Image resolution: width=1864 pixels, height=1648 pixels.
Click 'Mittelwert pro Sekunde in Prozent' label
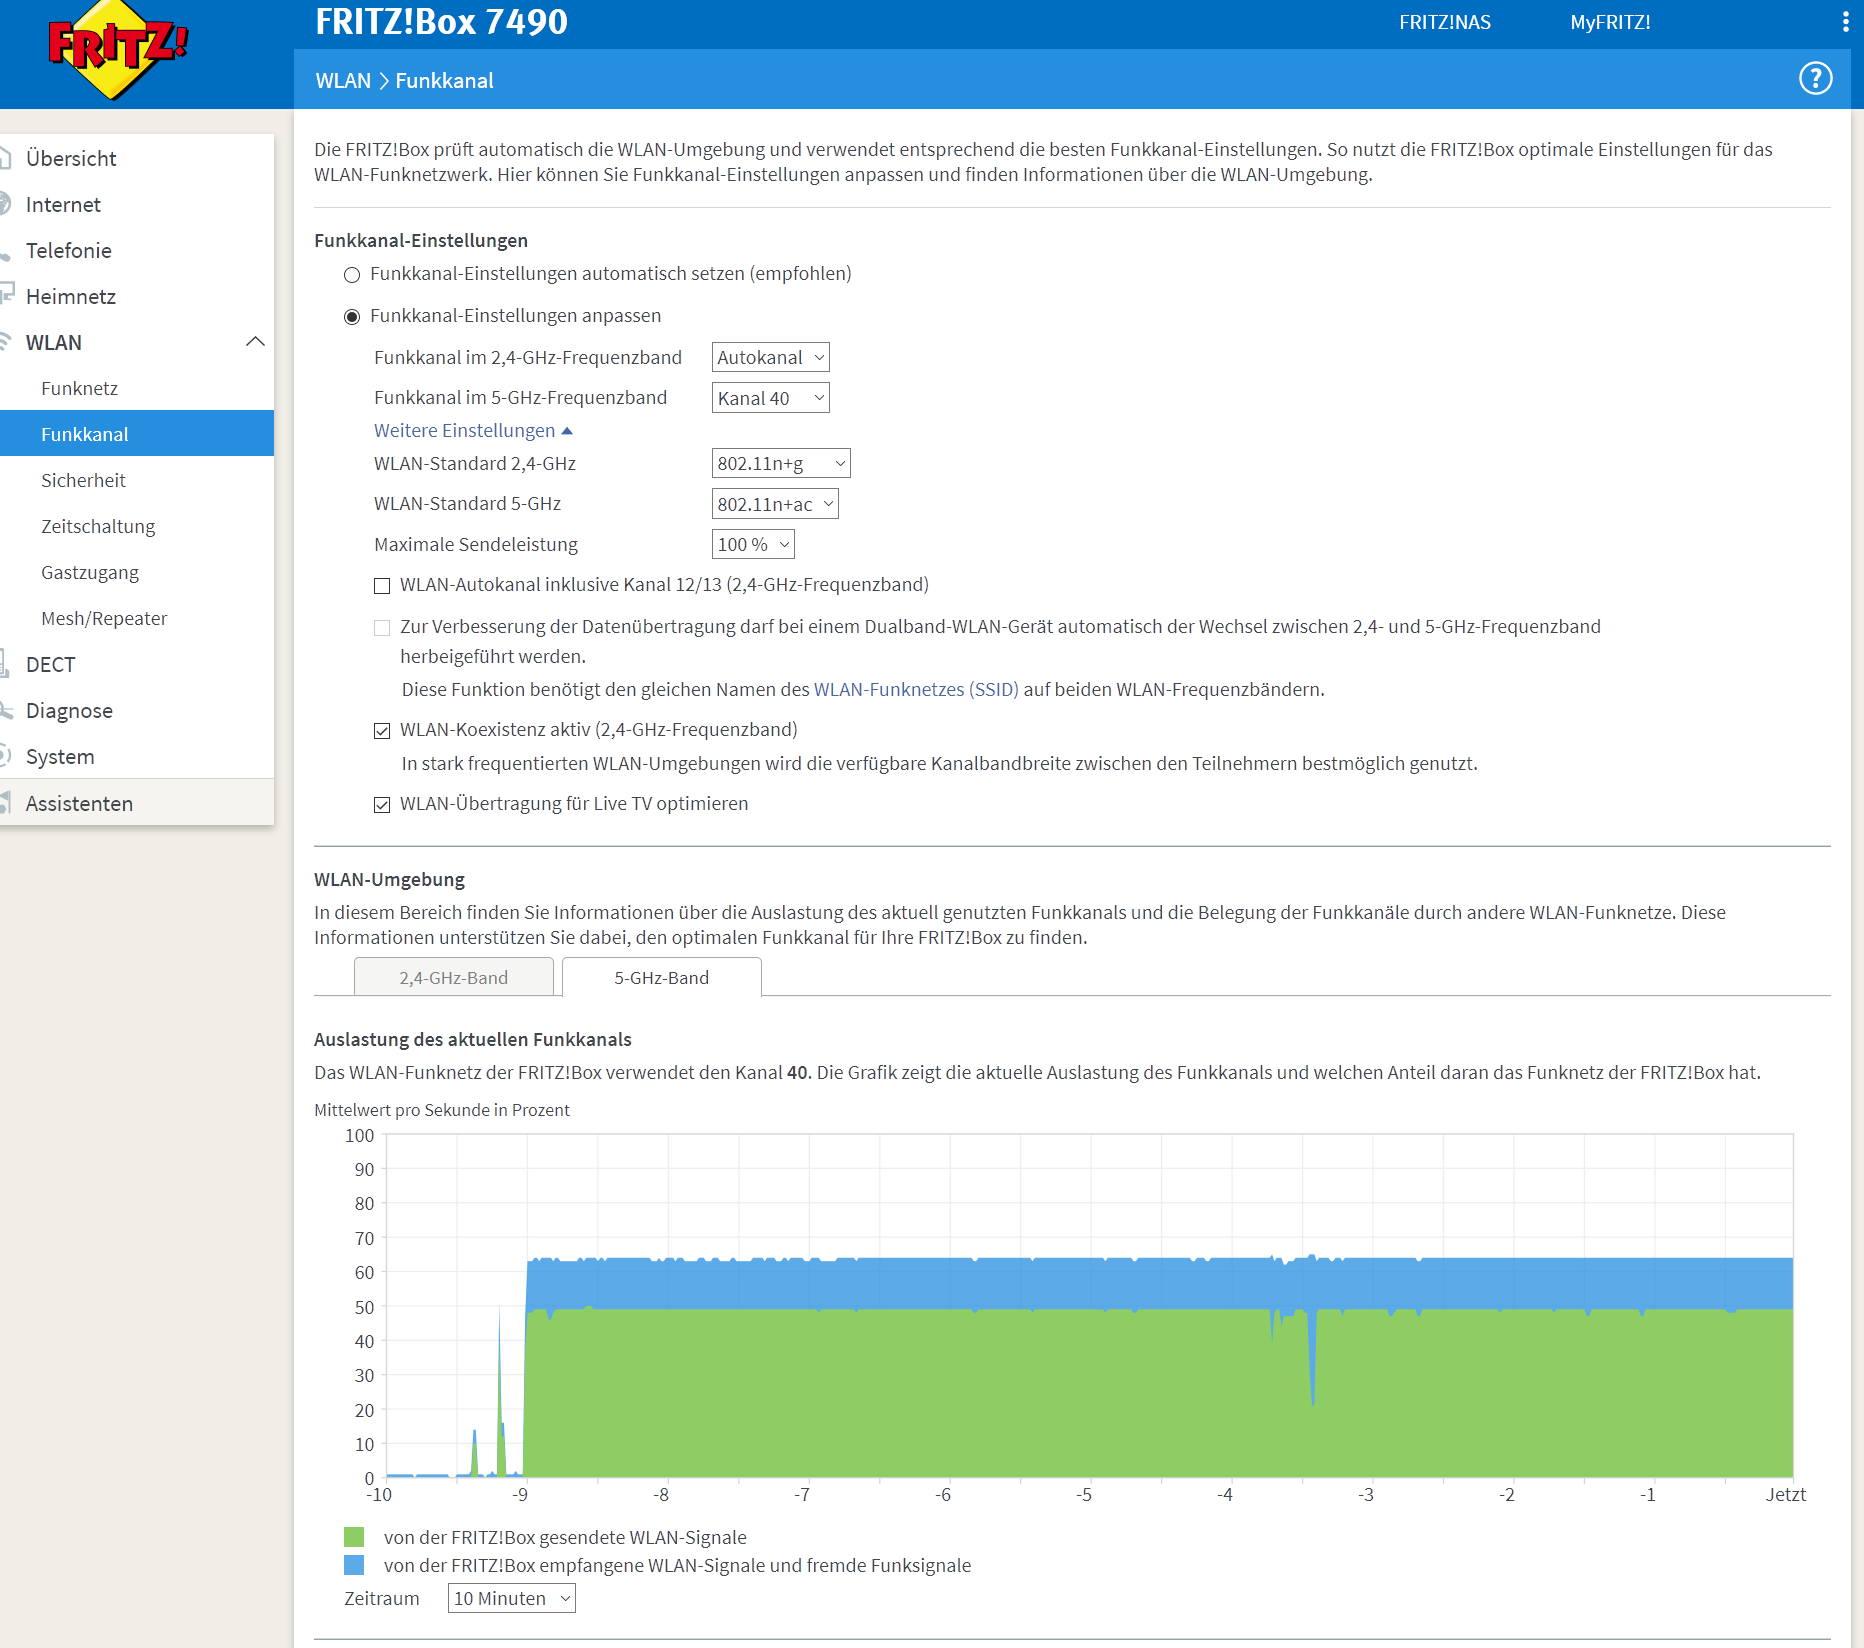442,1109
